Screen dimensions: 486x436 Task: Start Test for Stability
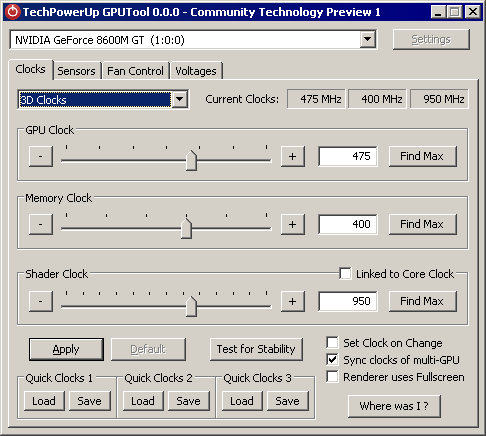pos(256,349)
